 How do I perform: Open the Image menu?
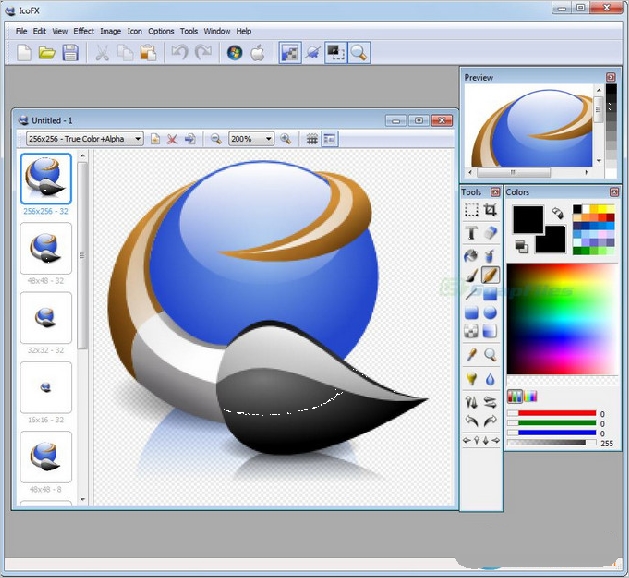point(111,31)
